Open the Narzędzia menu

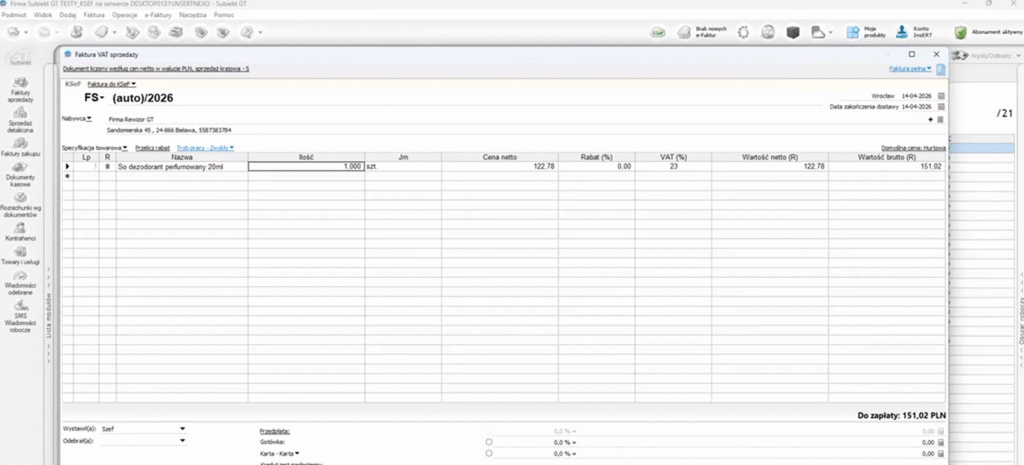click(x=192, y=16)
